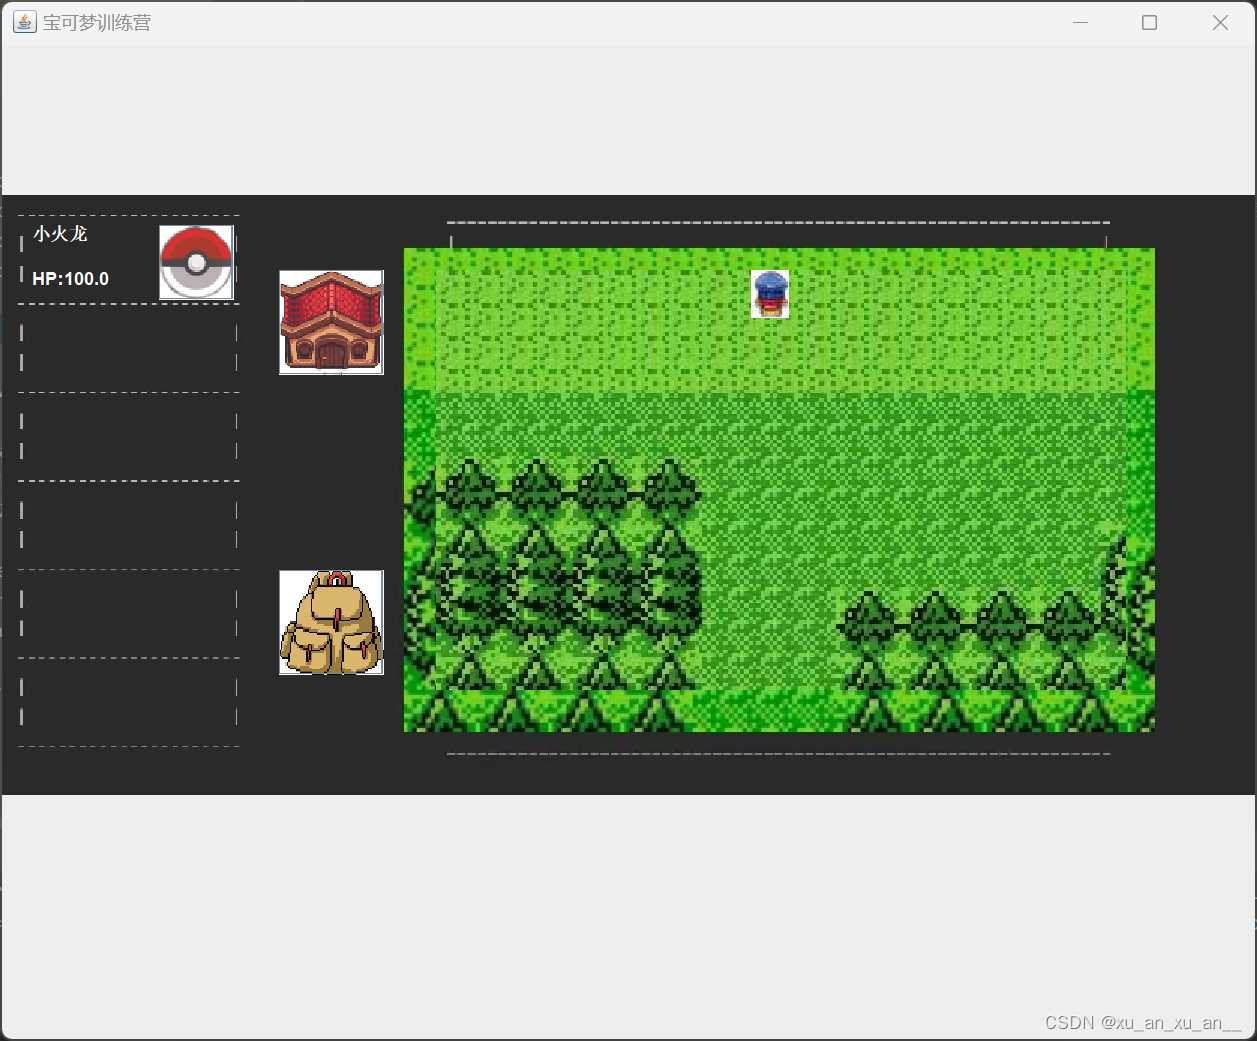This screenshot has width=1257, height=1041.
Task: Click the 宝可梦训练营 window title
Action: (x=97, y=22)
